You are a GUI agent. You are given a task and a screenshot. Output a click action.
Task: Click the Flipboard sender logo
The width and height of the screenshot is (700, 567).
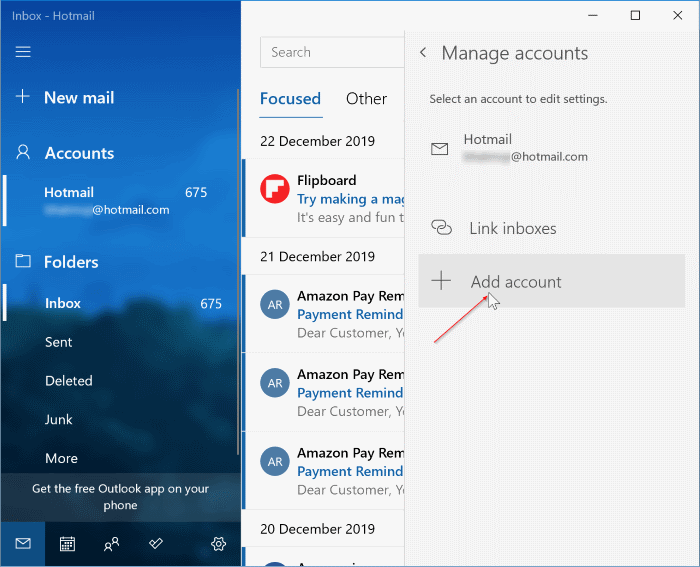(275, 189)
